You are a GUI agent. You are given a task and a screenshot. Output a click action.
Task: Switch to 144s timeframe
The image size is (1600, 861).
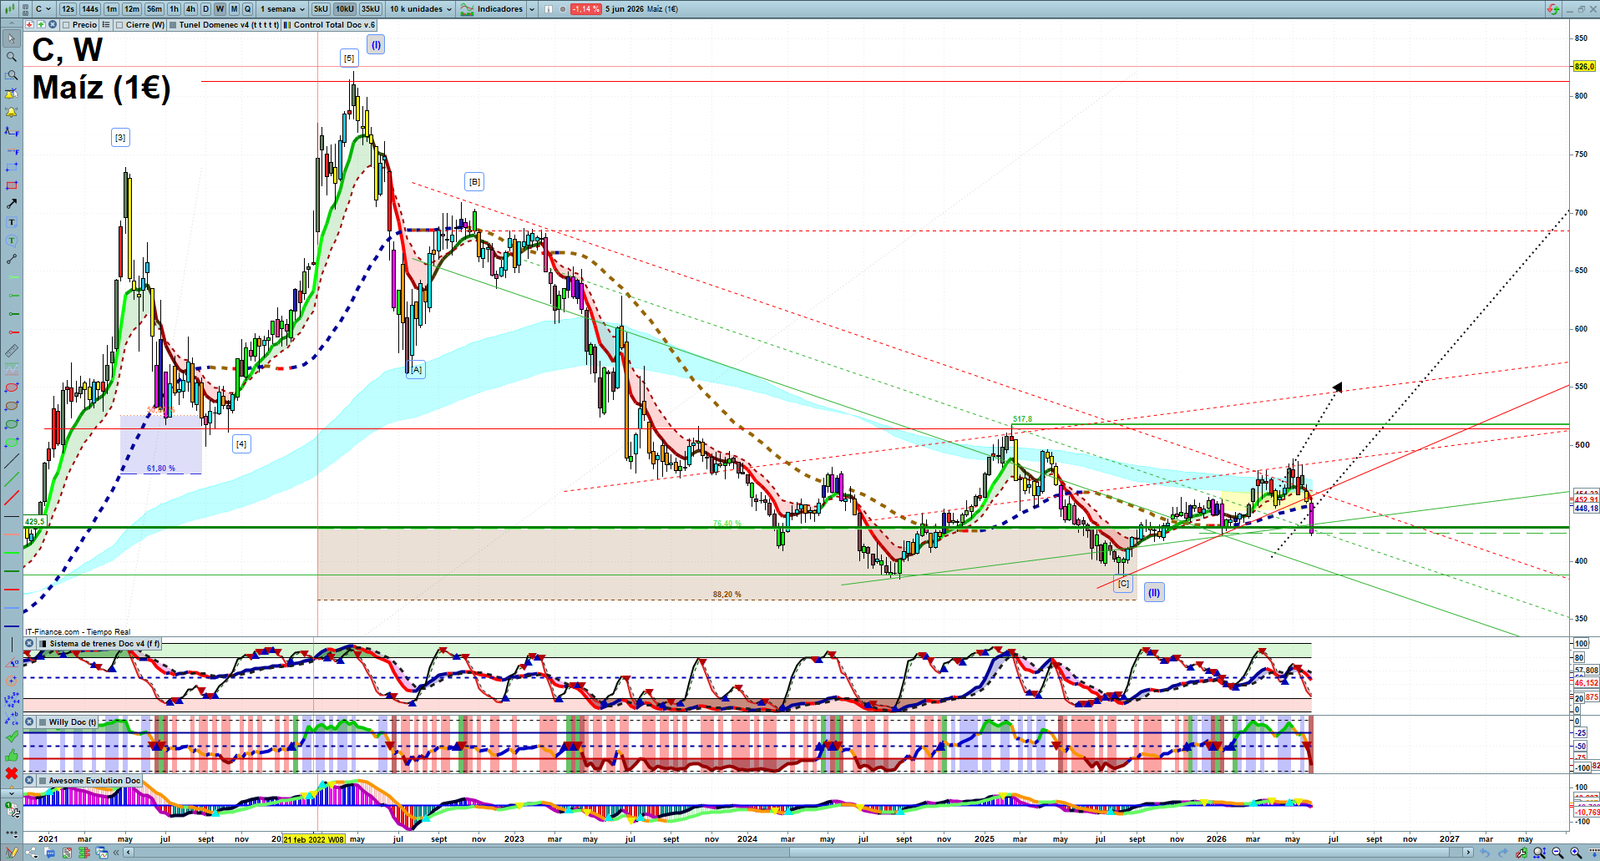point(90,9)
